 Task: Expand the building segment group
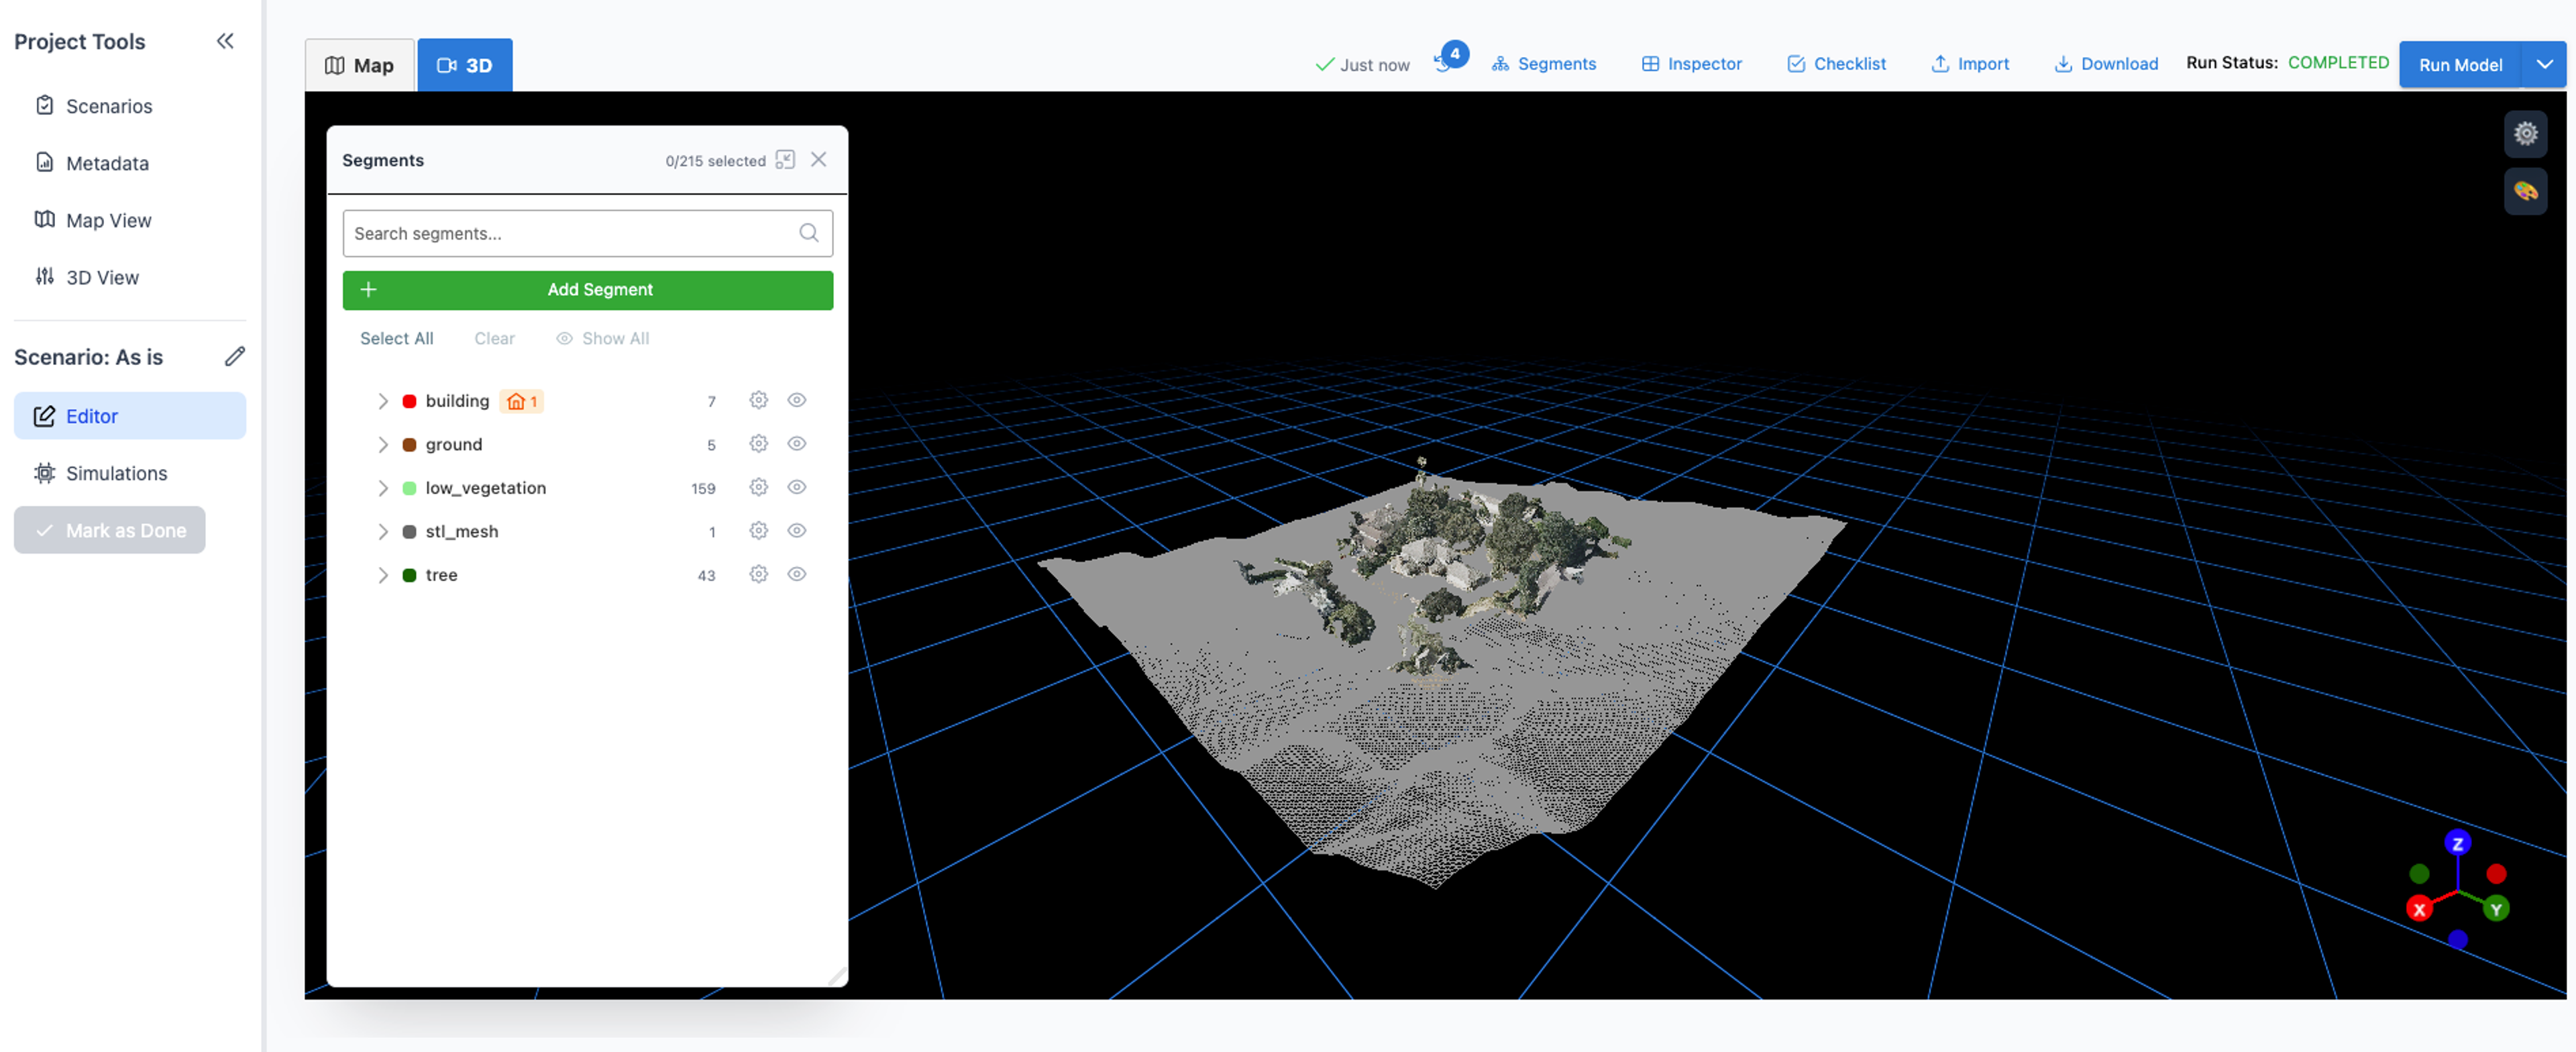point(382,401)
